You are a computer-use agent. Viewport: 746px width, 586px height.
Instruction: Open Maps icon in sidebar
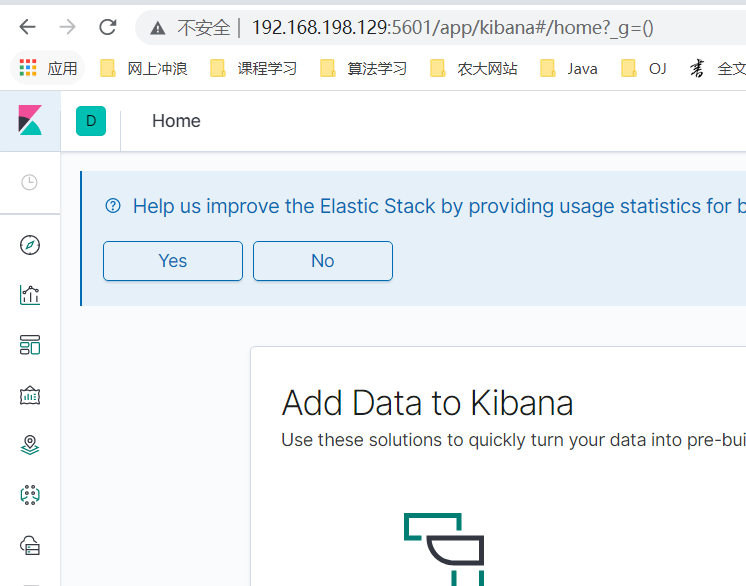tap(30, 444)
